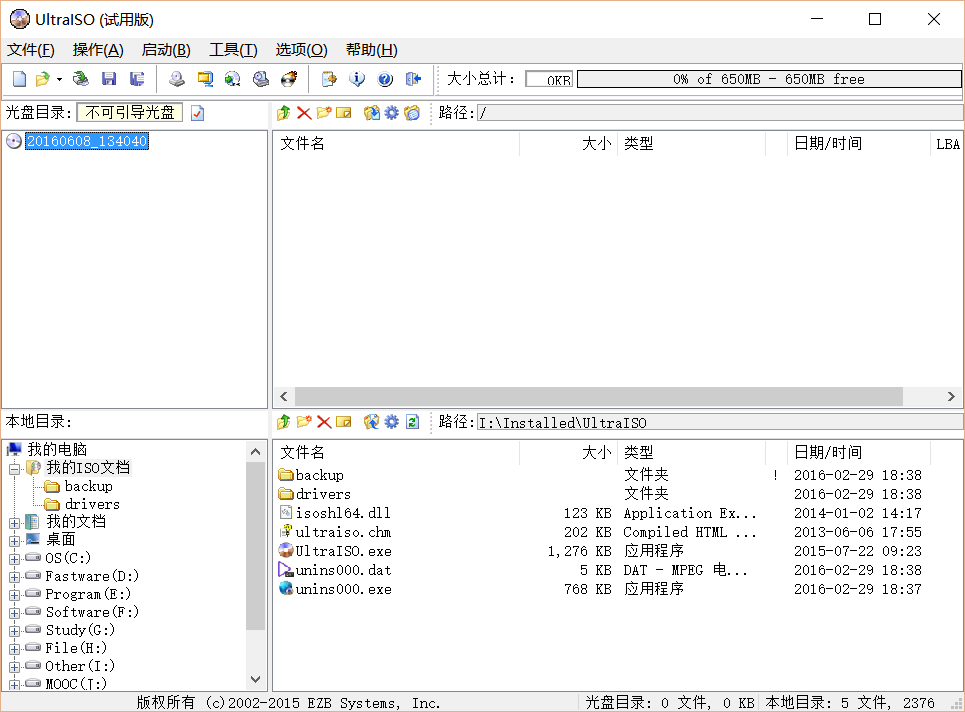Click the blue Info icon in toolbar
Screen dimensions: 965x712
357,79
